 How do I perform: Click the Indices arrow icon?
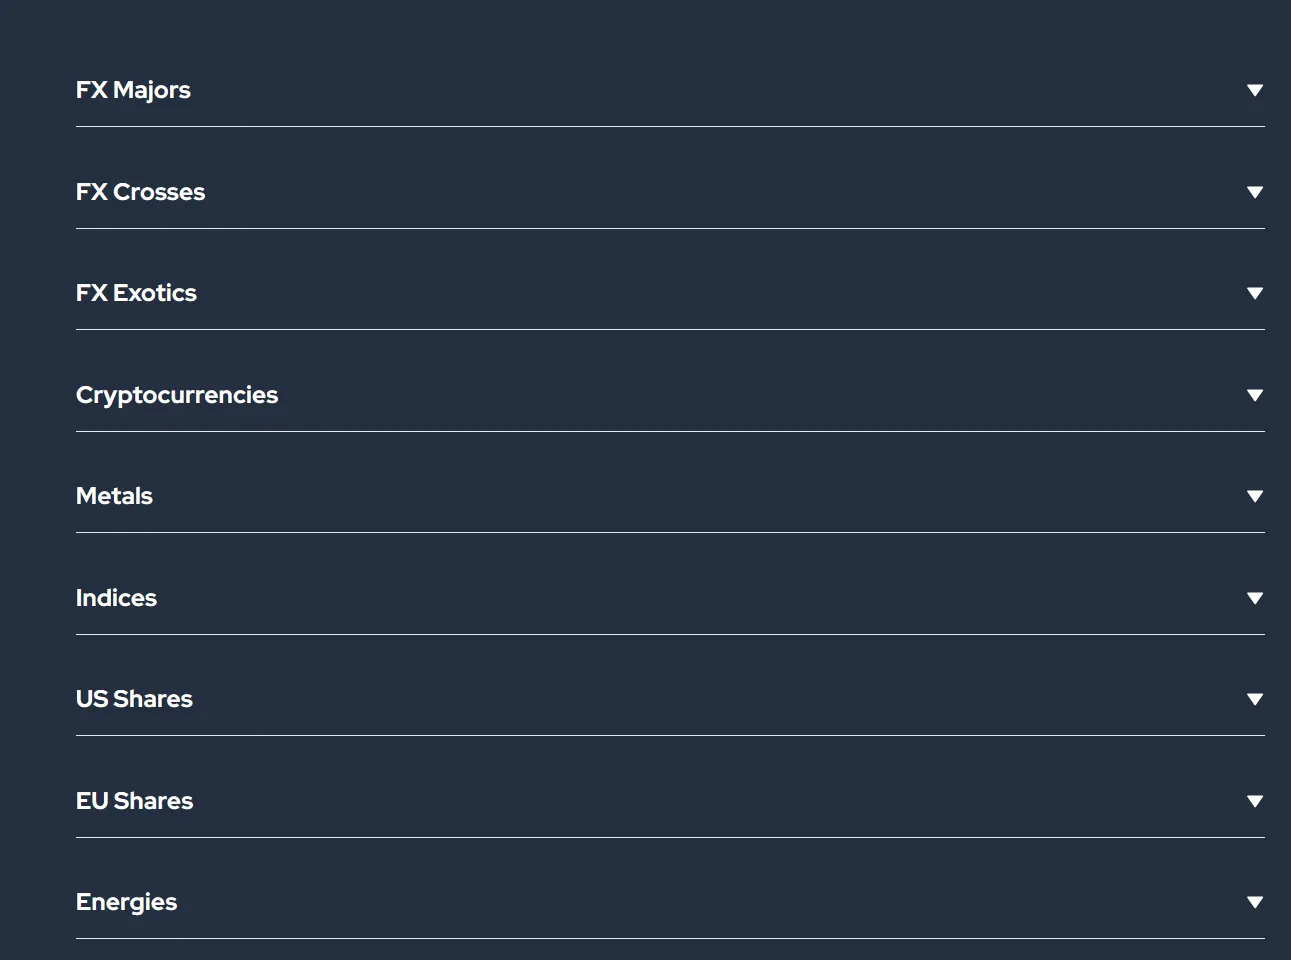coord(1255,598)
